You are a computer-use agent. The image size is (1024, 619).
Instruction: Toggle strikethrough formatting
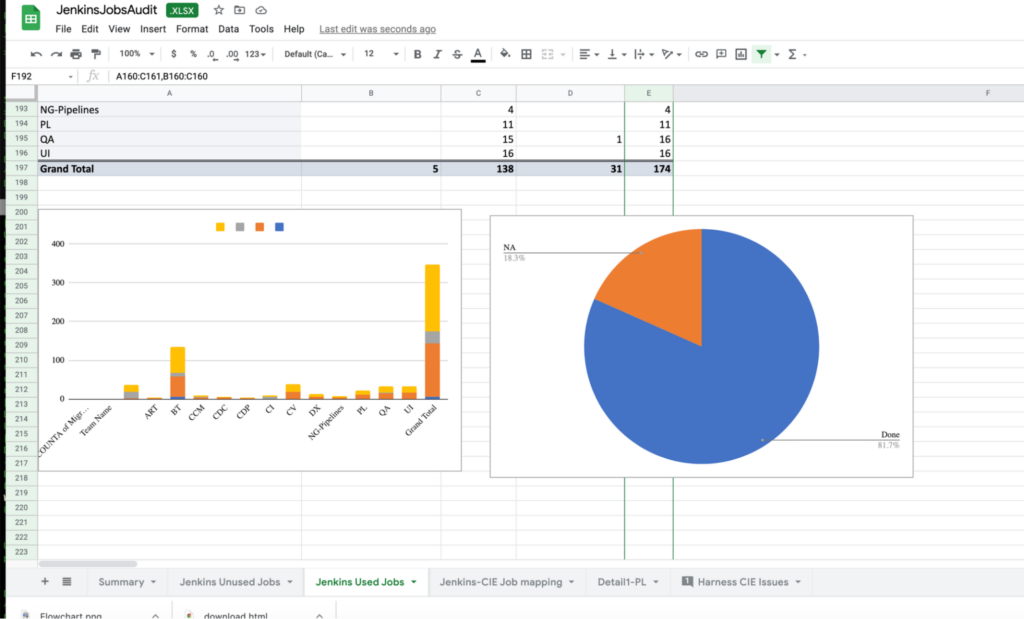click(x=457, y=54)
